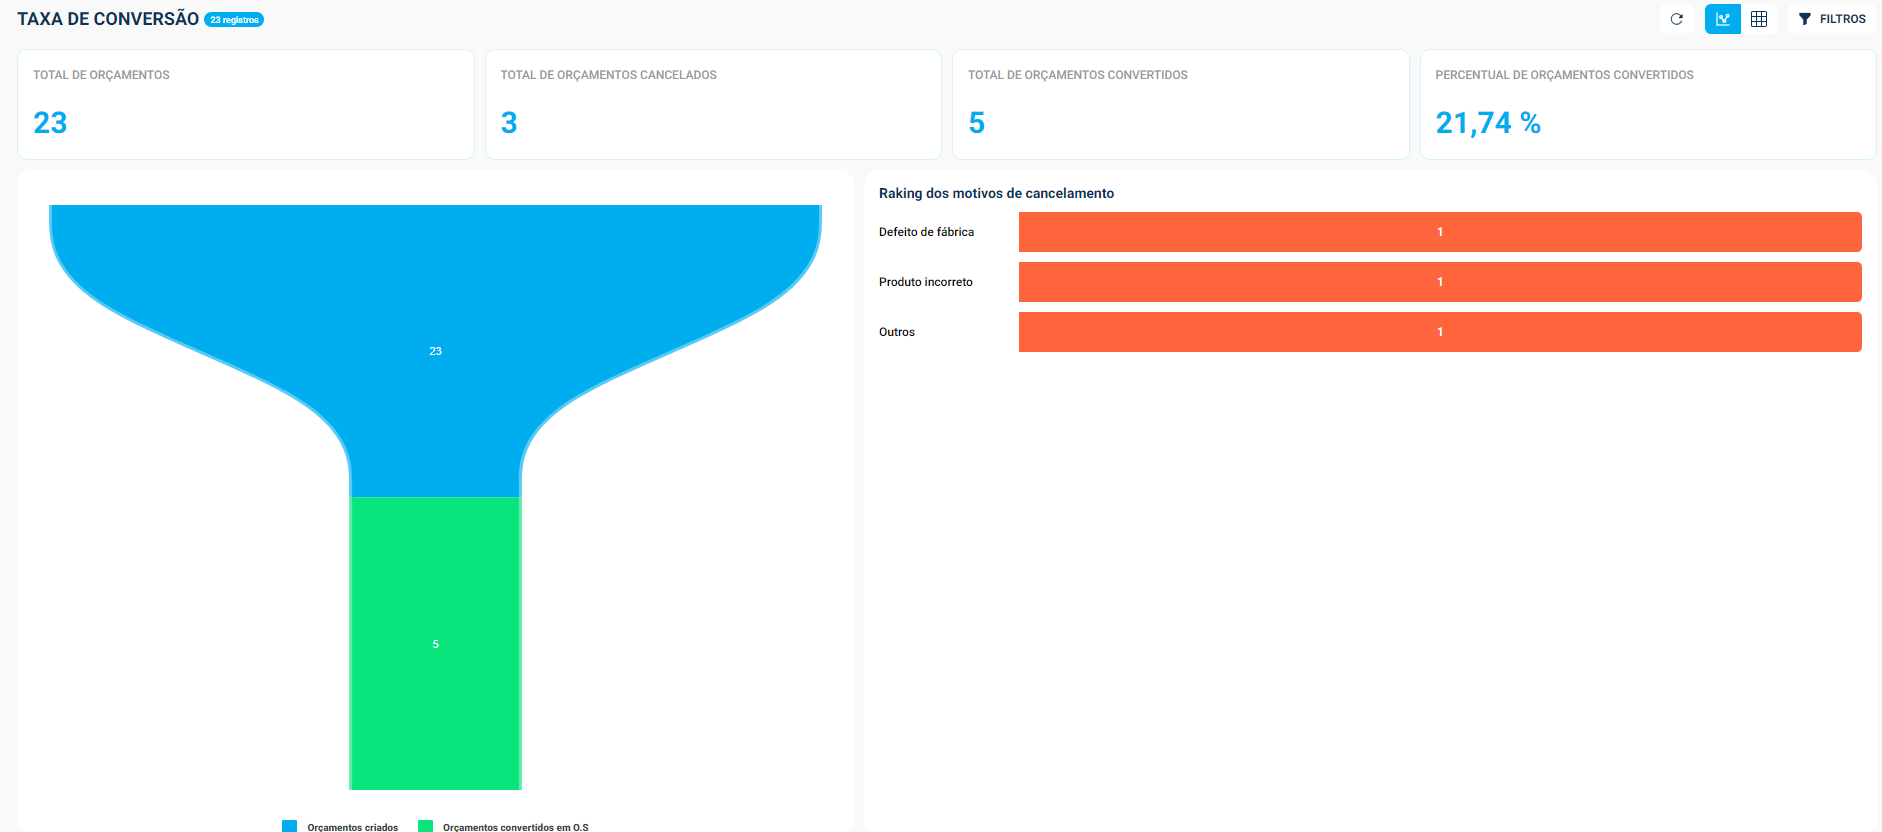Click the green legend color square
The height and width of the screenshot is (832, 1882).
[425, 826]
